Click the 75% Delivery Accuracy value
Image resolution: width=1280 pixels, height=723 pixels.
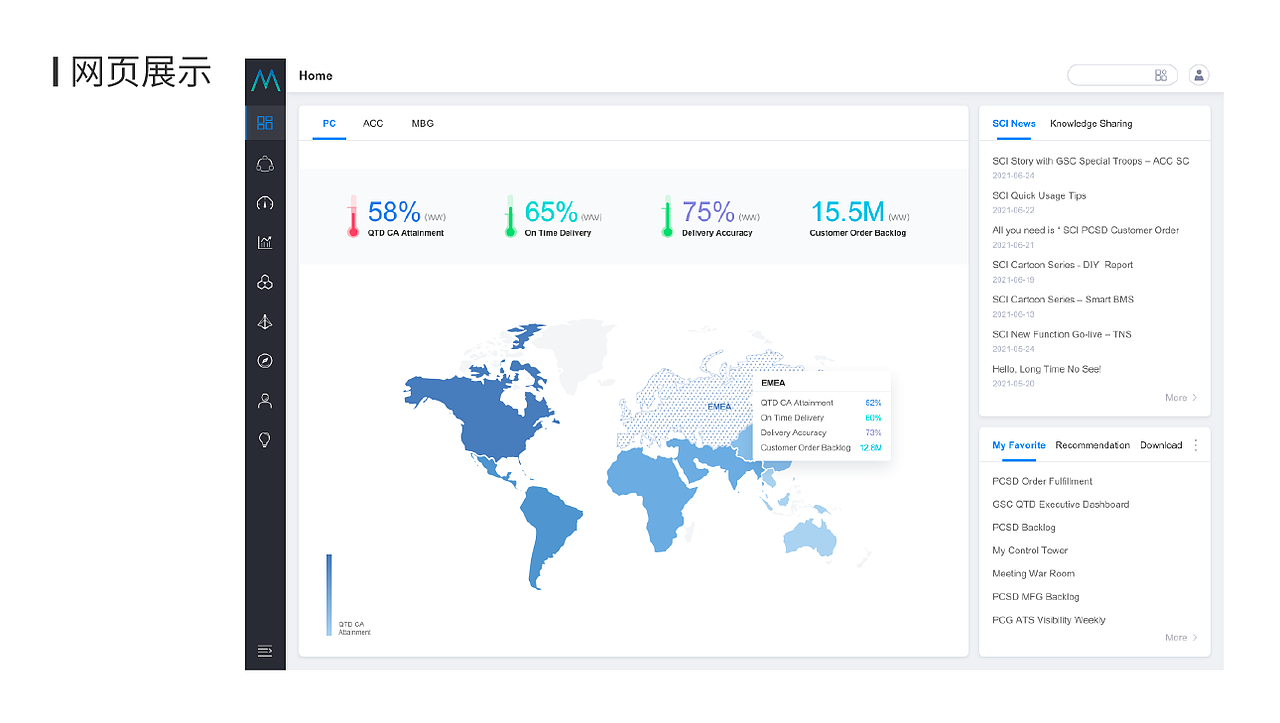(708, 212)
